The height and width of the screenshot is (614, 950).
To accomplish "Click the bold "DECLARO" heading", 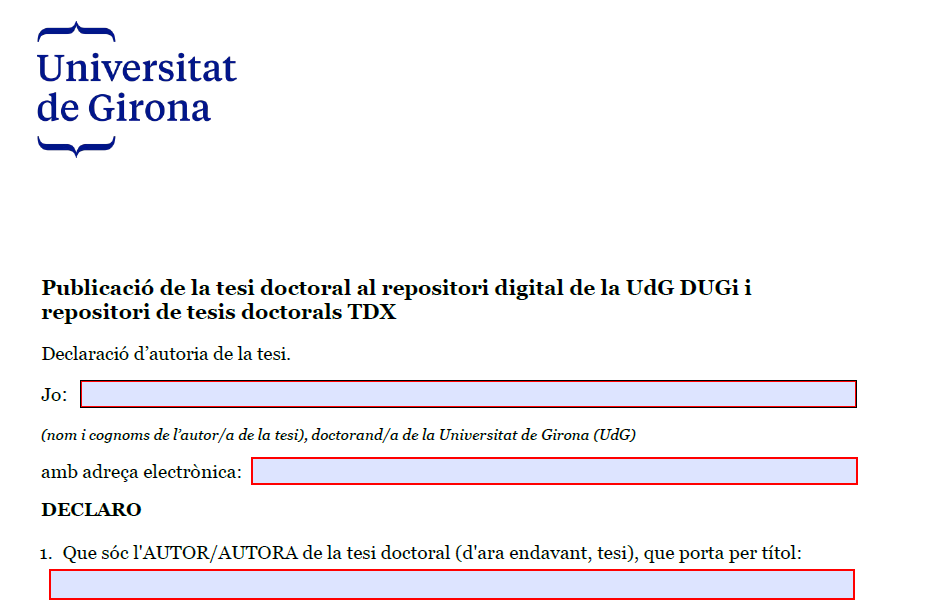I will 91,510.
